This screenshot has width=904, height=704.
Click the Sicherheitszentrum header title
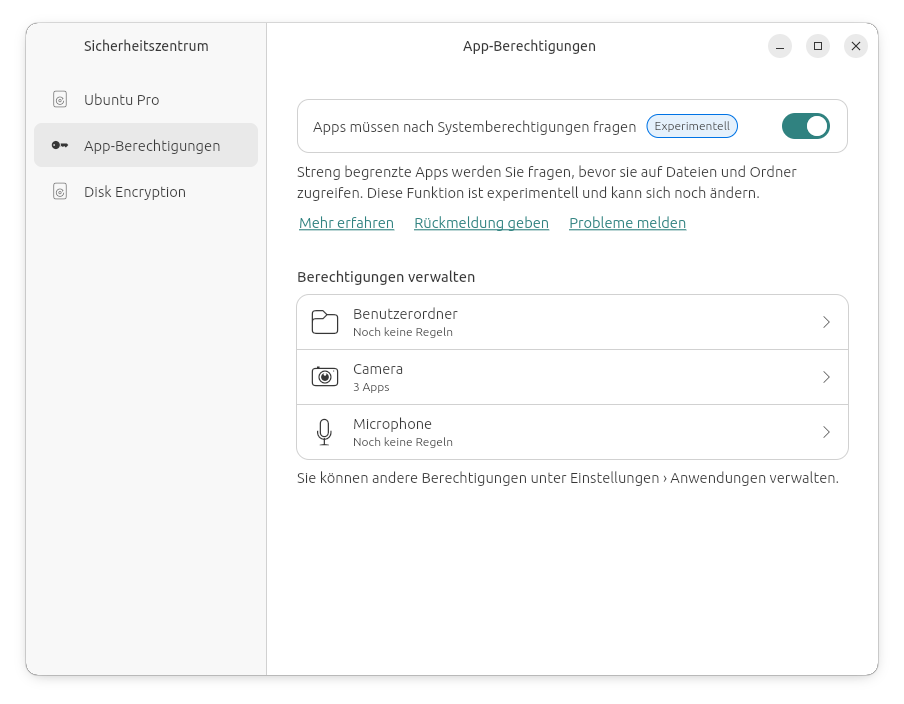(x=146, y=45)
